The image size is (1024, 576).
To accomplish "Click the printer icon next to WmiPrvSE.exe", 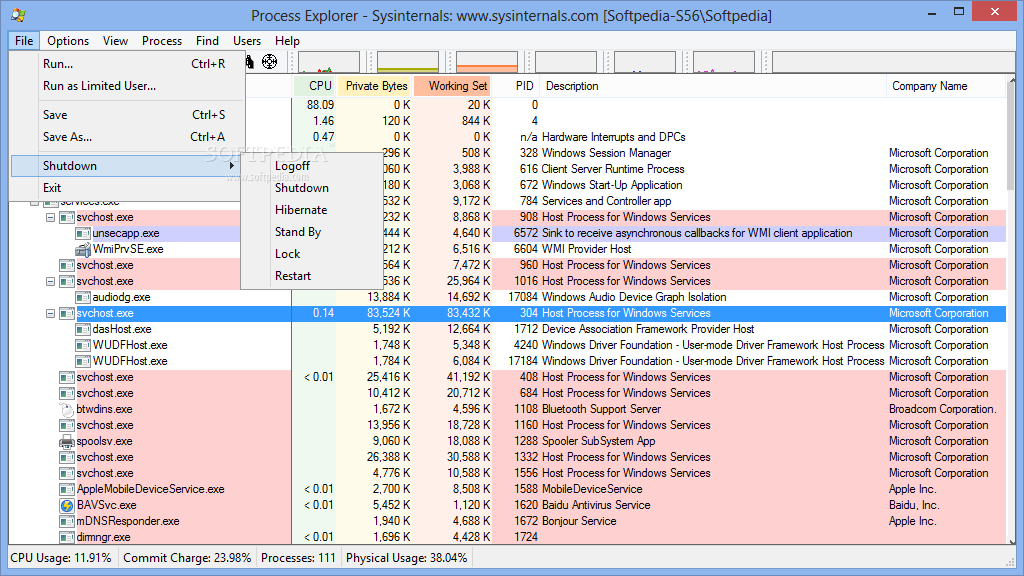I will pyautogui.click(x=83, y=249).
